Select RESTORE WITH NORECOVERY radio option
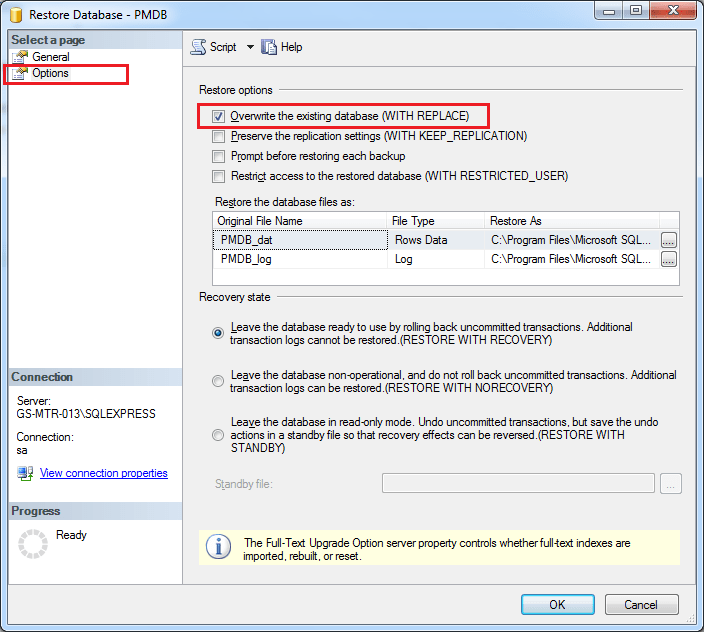The image size is (704, 632). point(218,381)
